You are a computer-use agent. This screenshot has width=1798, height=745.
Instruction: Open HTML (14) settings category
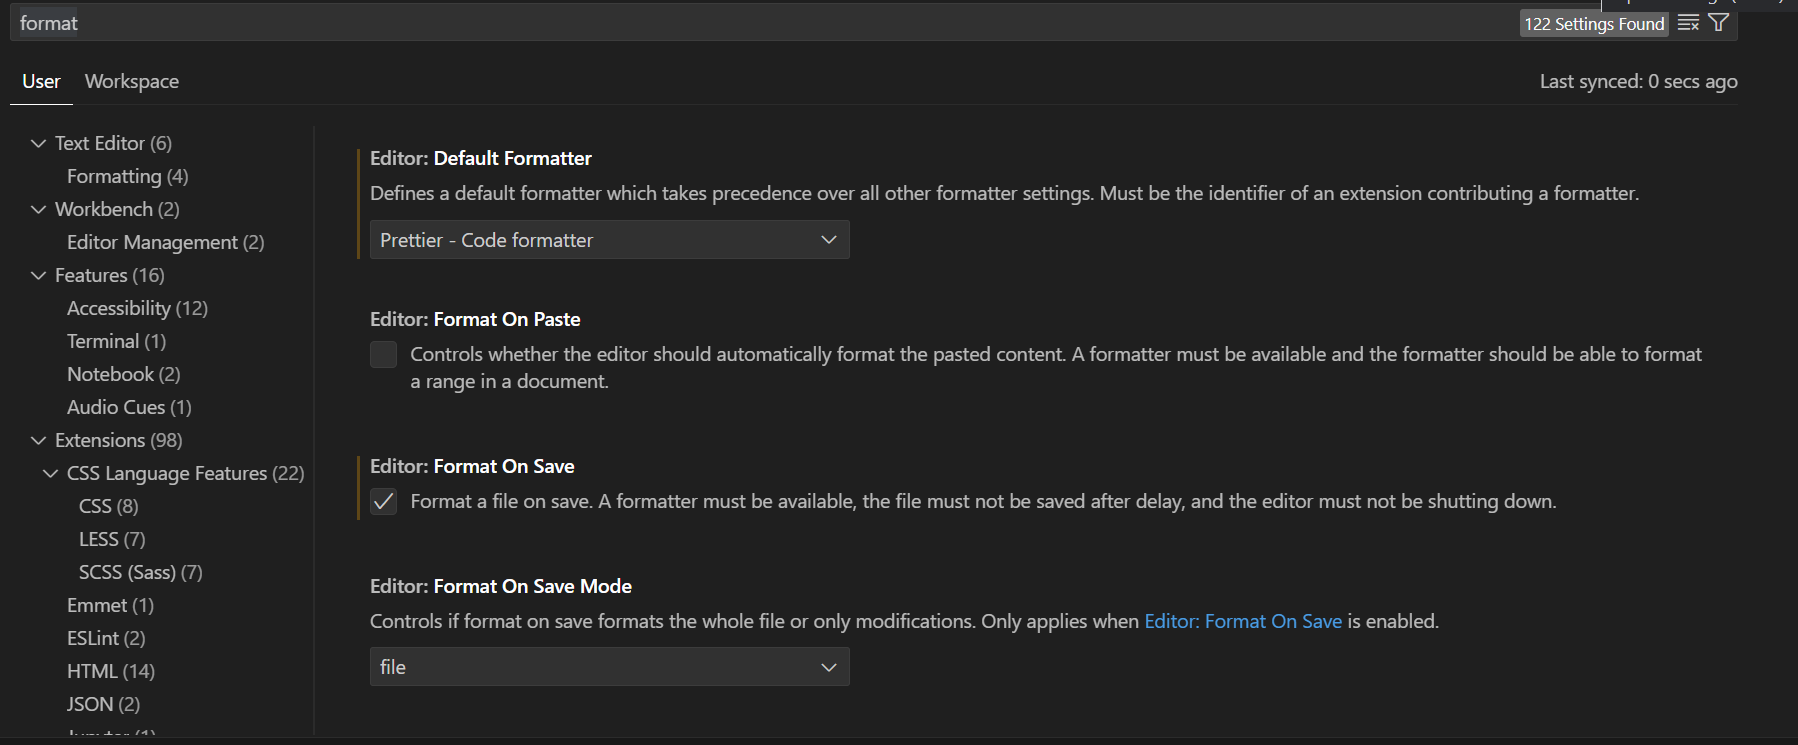pos(111,671)
